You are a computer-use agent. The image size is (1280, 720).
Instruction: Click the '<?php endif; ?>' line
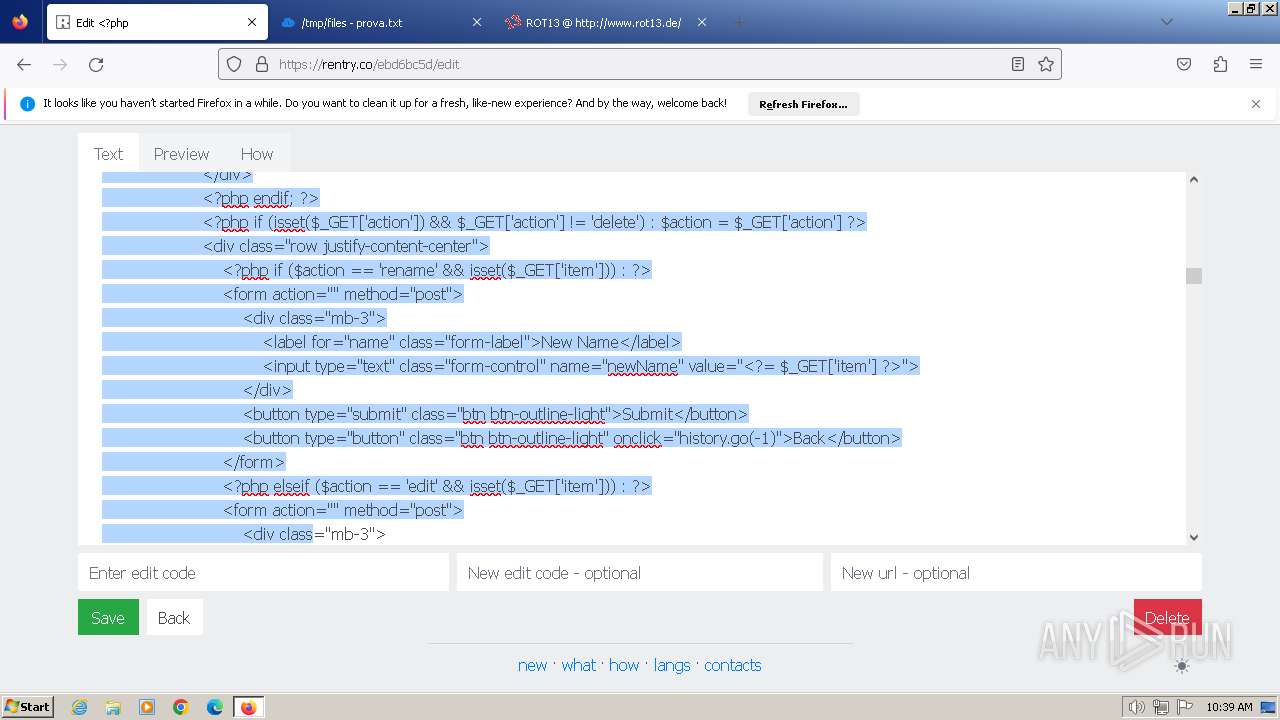[261, 198]
